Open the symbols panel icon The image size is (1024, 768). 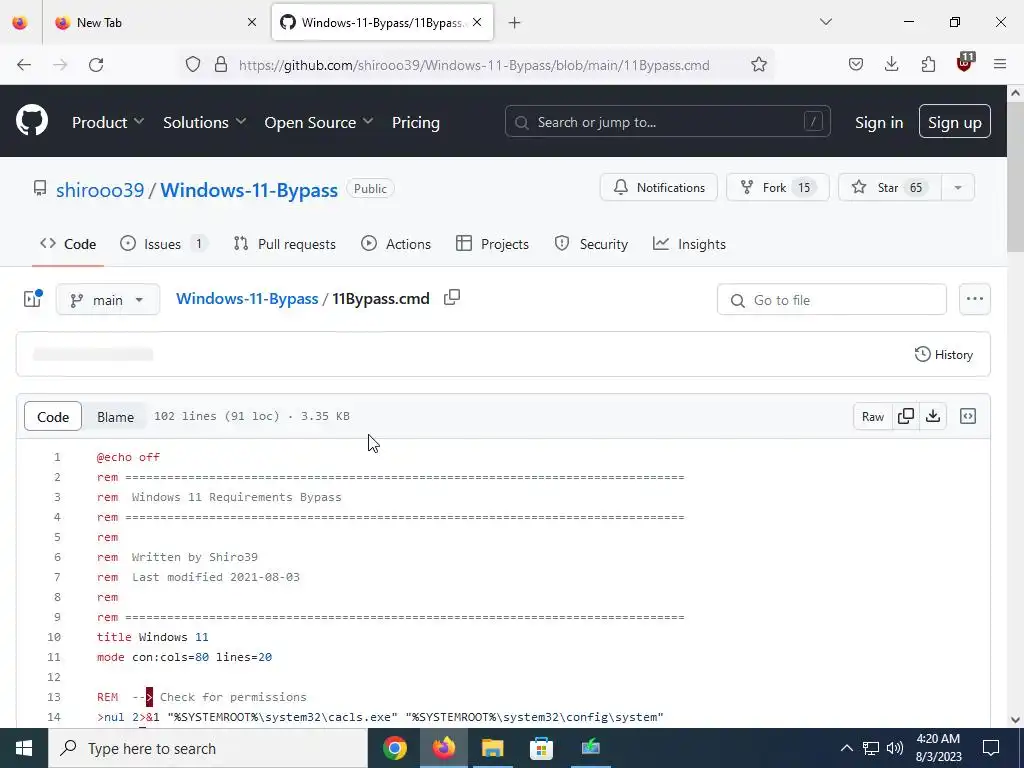(x=968, y=416)
